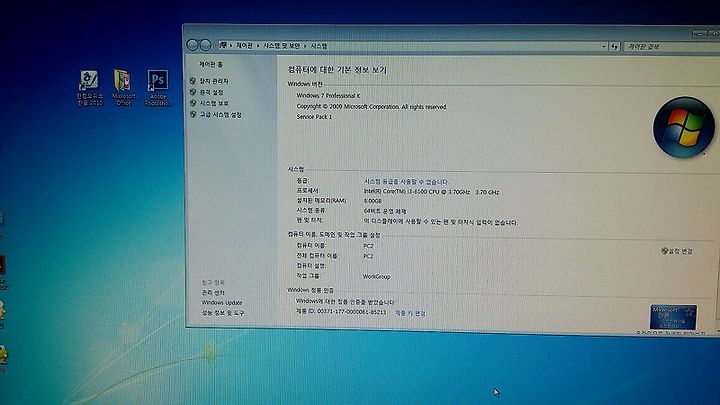Click the 8.00GB installed memory value
720x405 pixels.
(372, 201)
